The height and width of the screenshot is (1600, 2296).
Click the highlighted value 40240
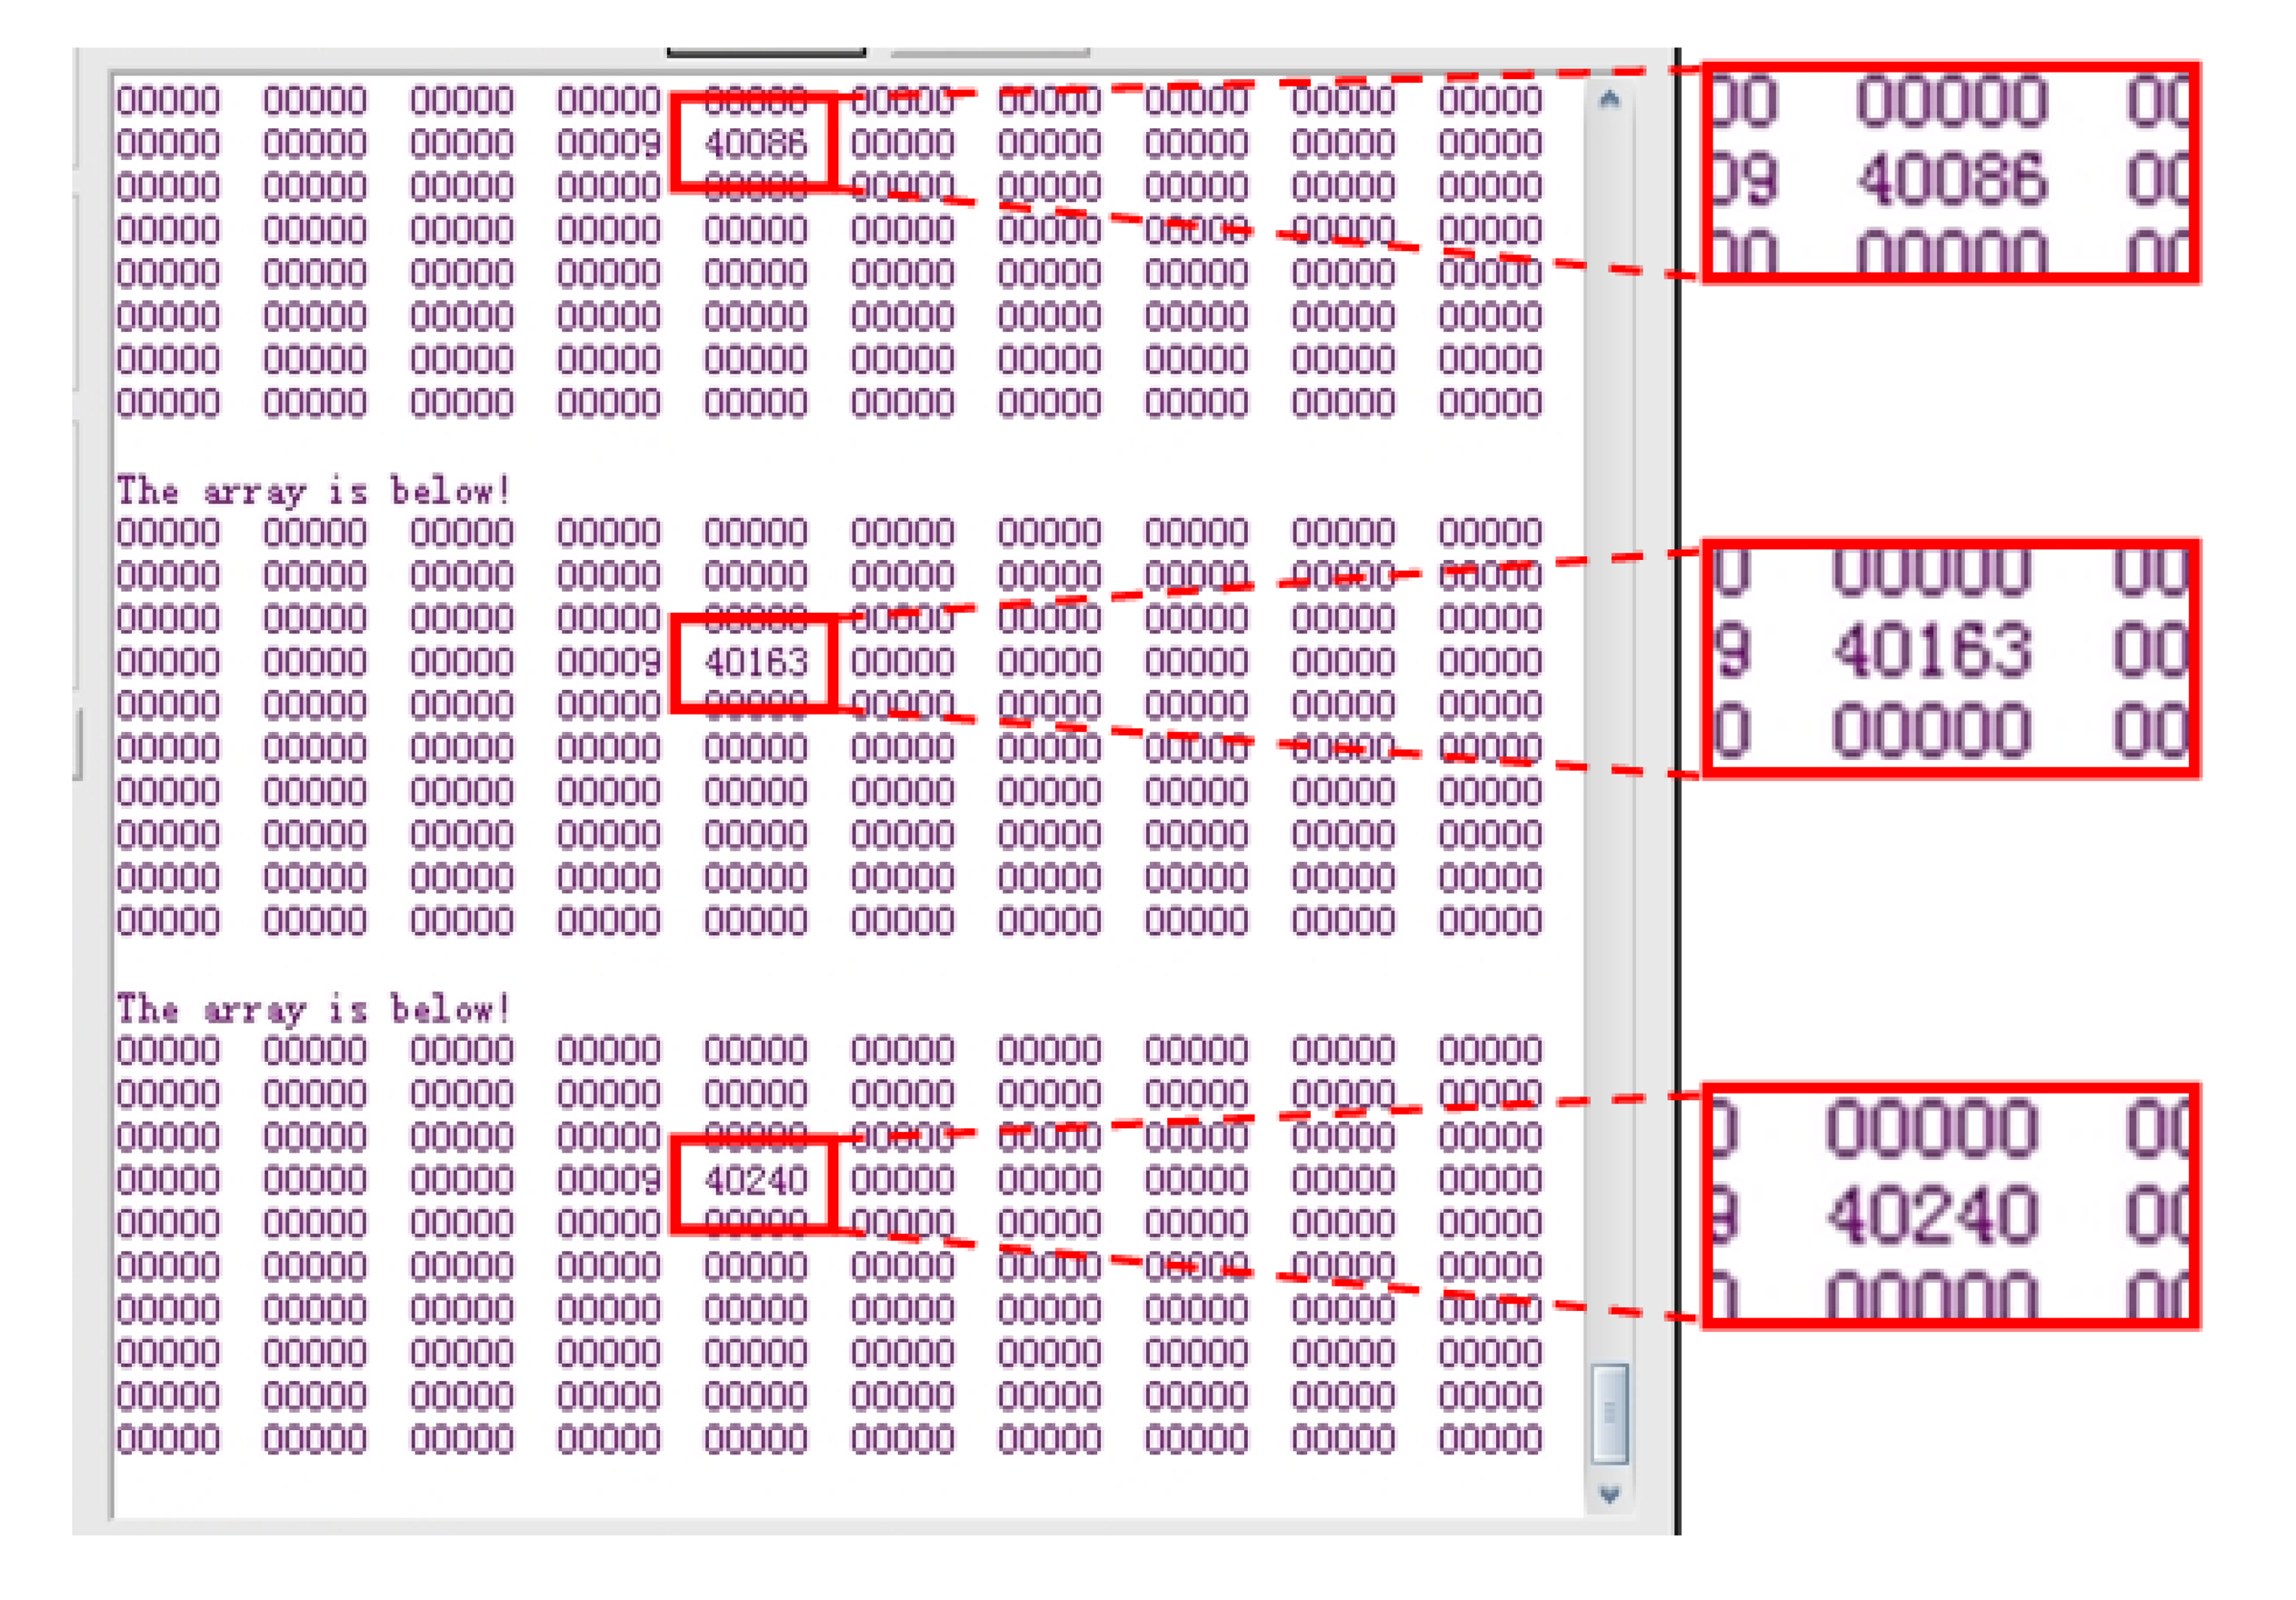click(x=755, y=1181)
